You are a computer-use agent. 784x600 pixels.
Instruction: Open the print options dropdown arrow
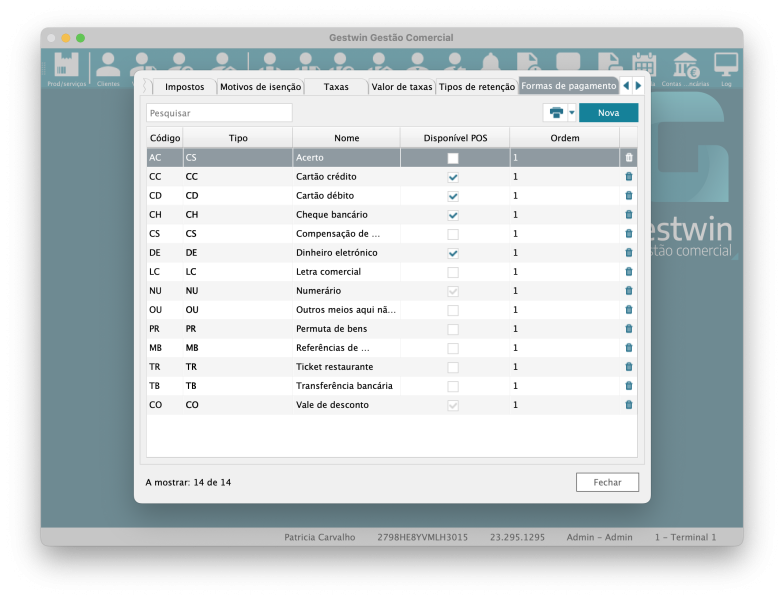click(571, 113)
